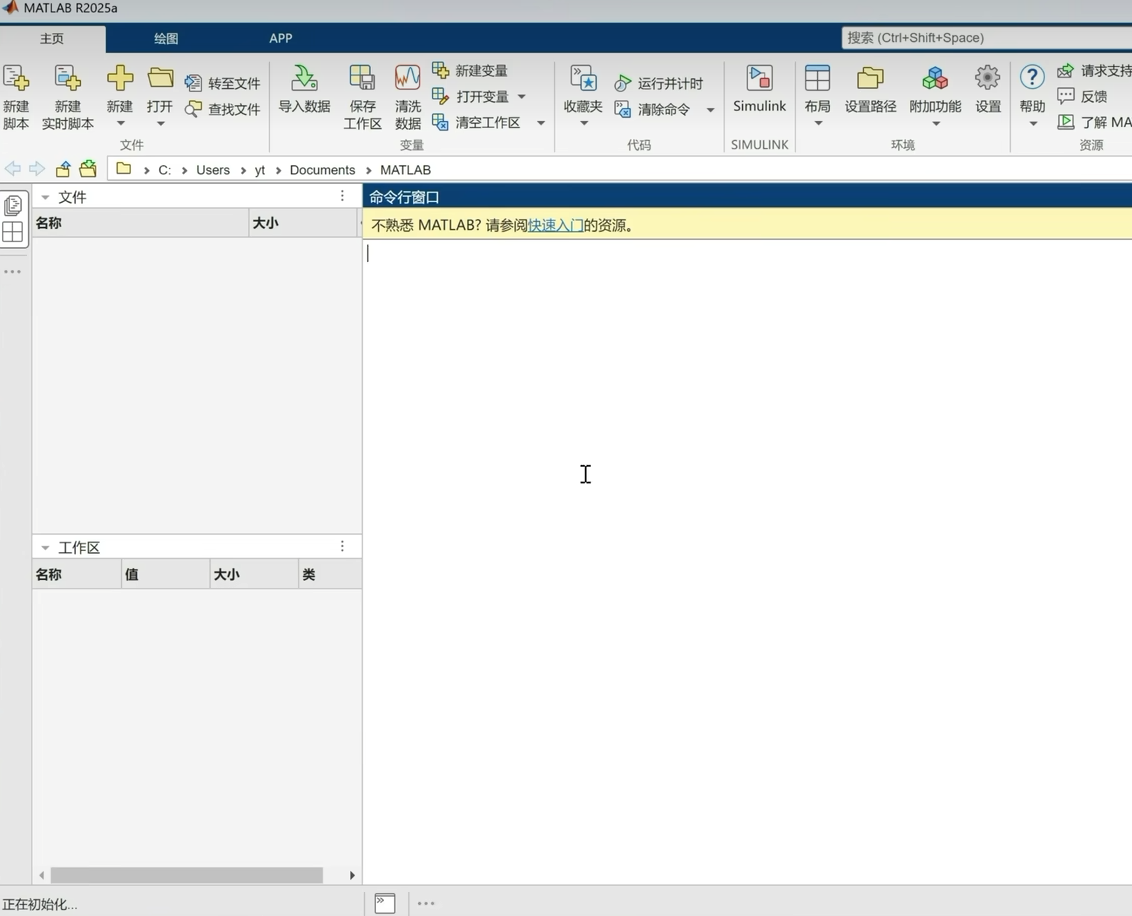Expand the 打开变量 dropdown arrow
The width and height of the screenshot is (1132, 916).
tap(522, 97)
